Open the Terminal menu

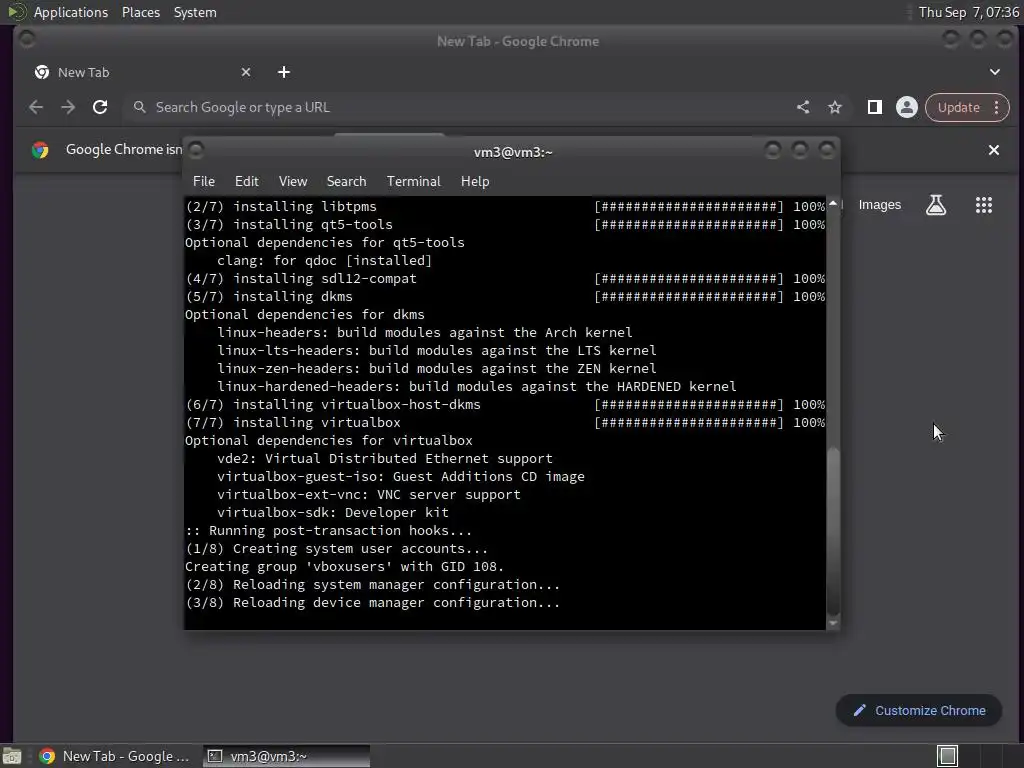coord(413,182)
